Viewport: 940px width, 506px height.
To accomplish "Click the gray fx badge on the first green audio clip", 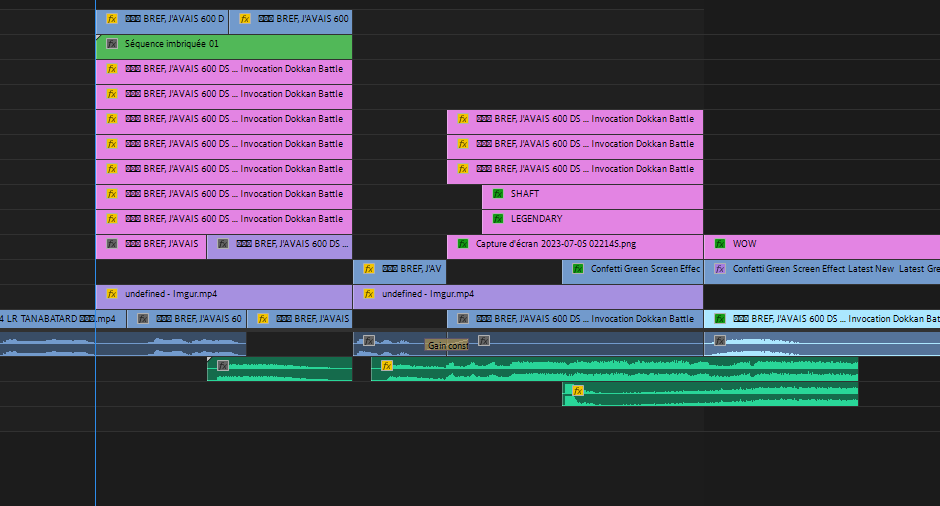I will click(223, 366).
